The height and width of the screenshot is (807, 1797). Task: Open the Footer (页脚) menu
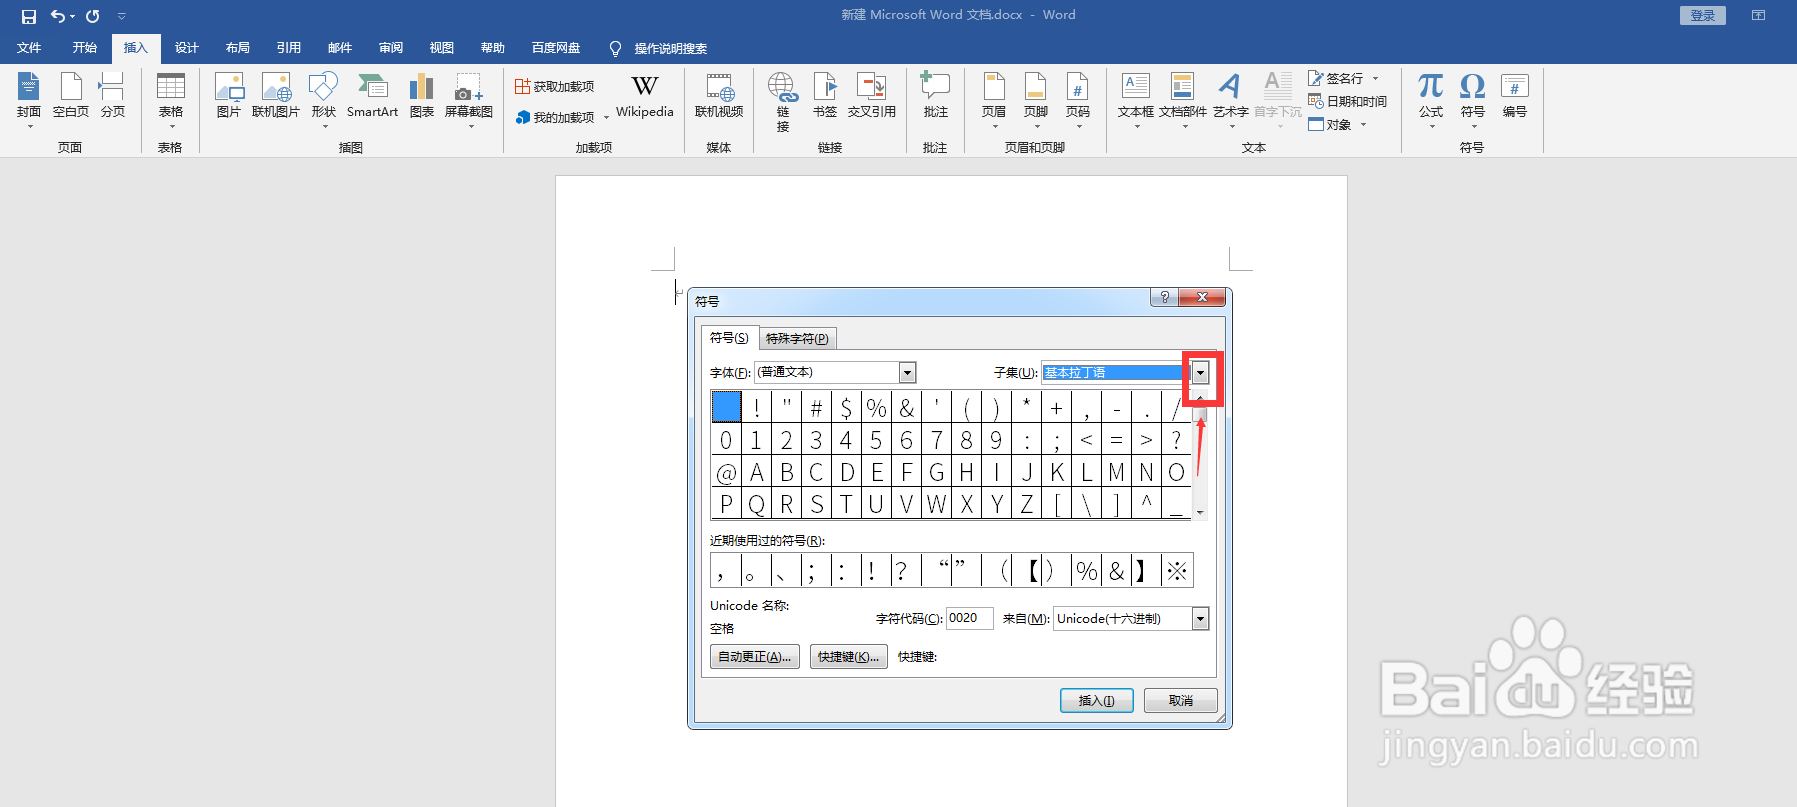point(1036,99)
